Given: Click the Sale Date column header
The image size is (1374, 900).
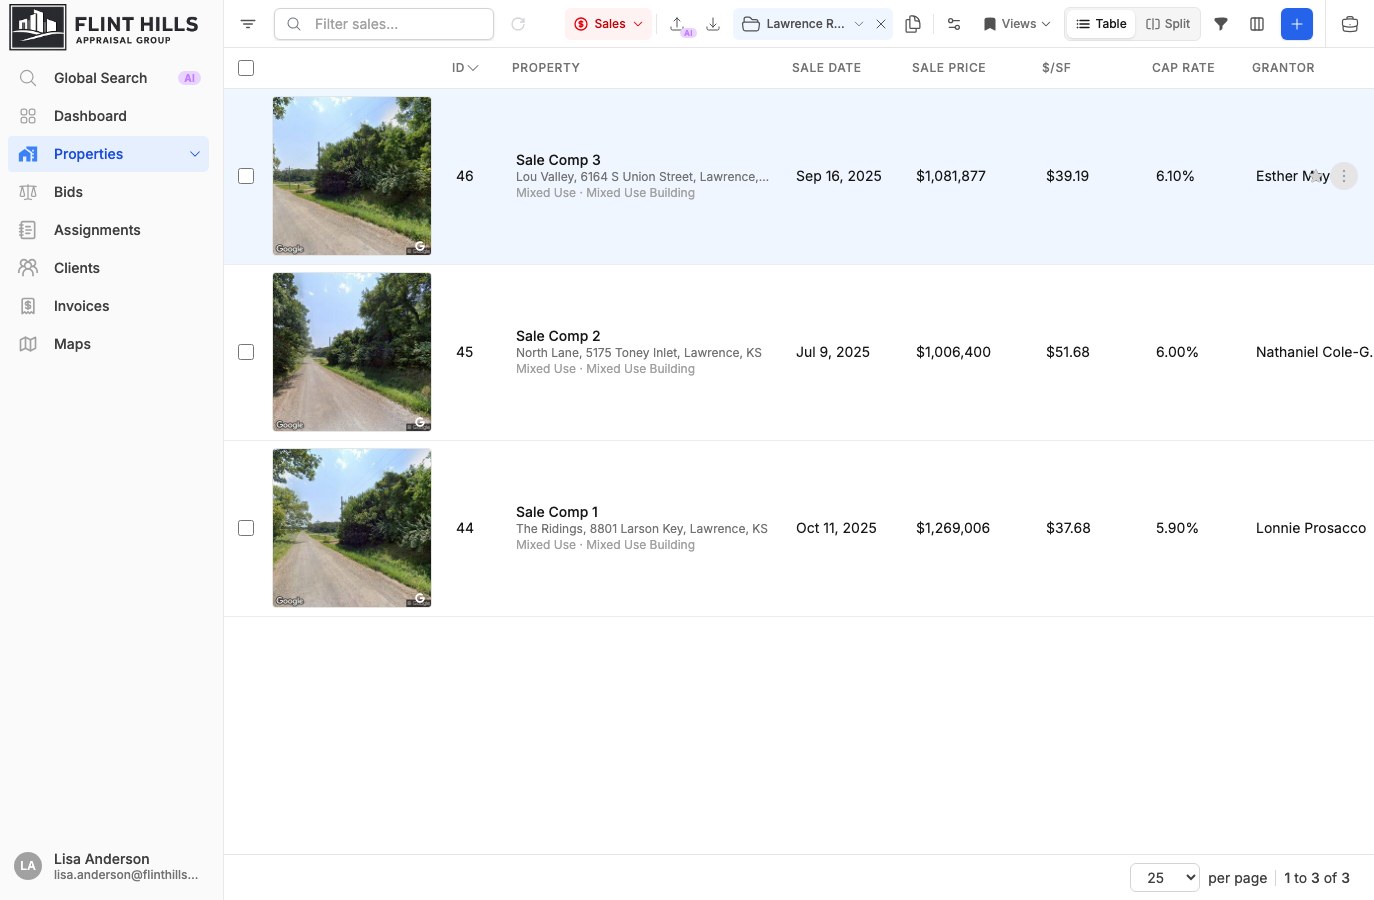Looking at the screenshot, I should (826, 68).
